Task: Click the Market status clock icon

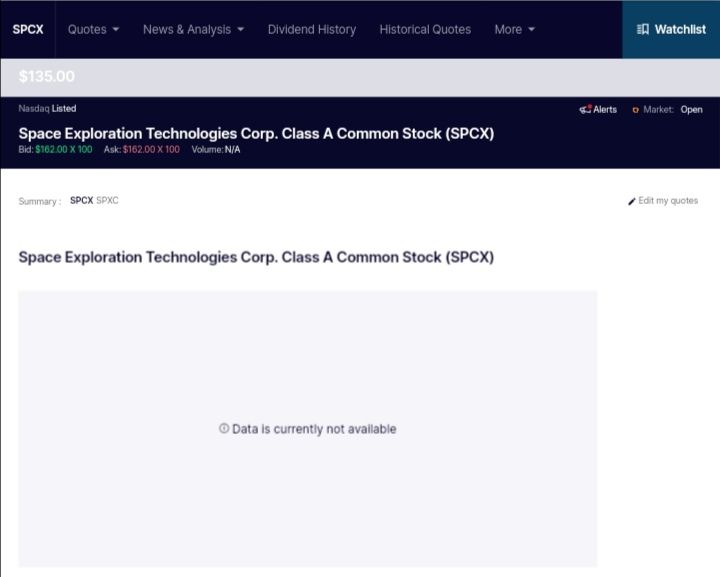Action: tap(636, 110)
